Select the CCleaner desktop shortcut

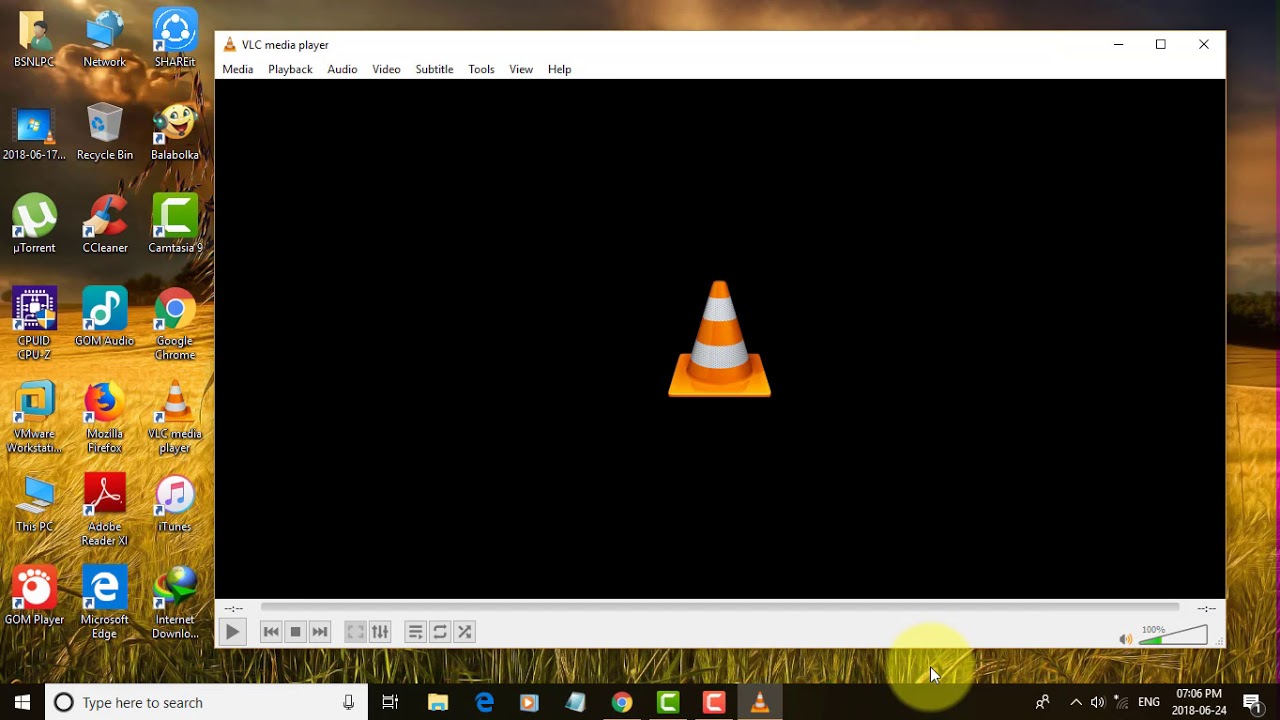104,225
